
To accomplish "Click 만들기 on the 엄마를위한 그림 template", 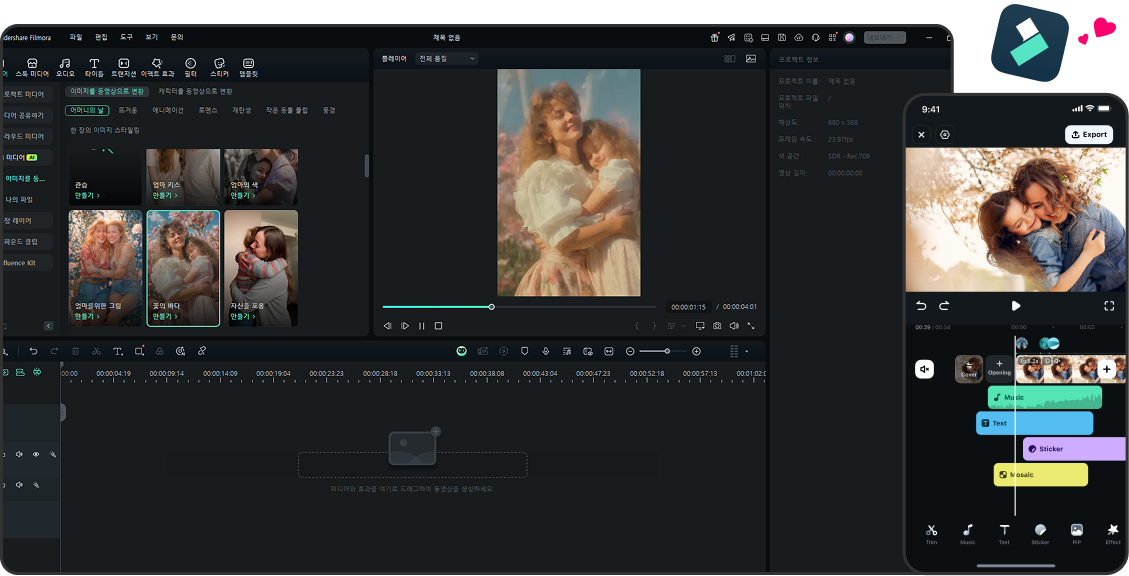I will coord(86,316).
